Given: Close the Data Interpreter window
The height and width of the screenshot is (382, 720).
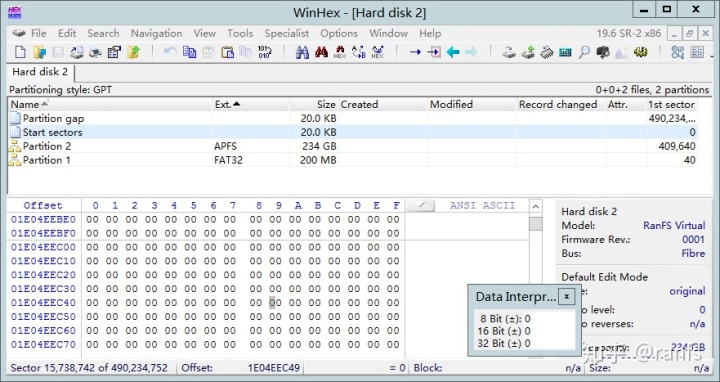Looking at the screenshot, I should [567, 297].
